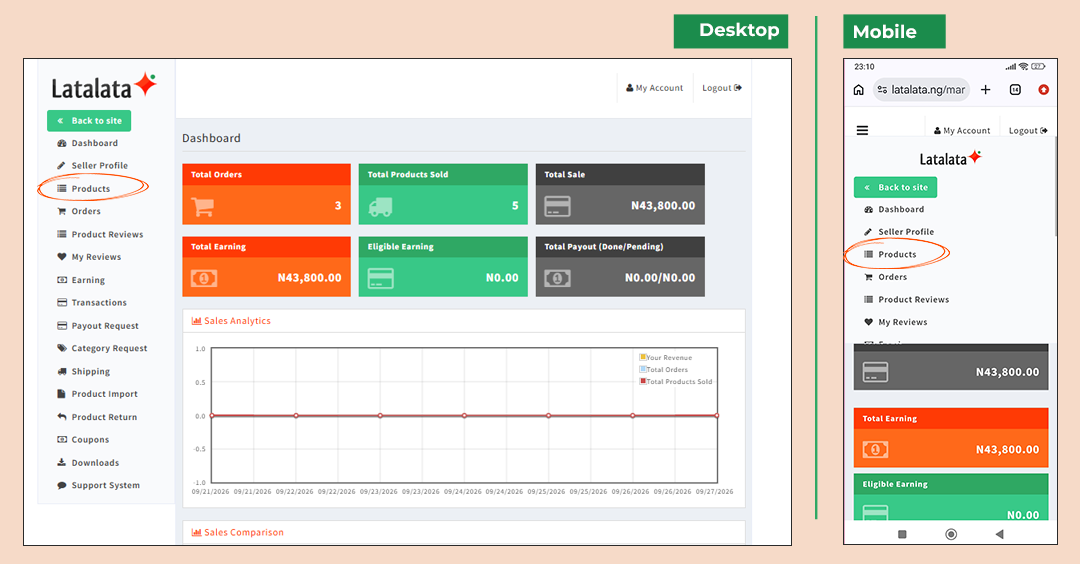Click mobile My Account link
This screenshot has height=564, width=1080.
(x=962, y=131)
